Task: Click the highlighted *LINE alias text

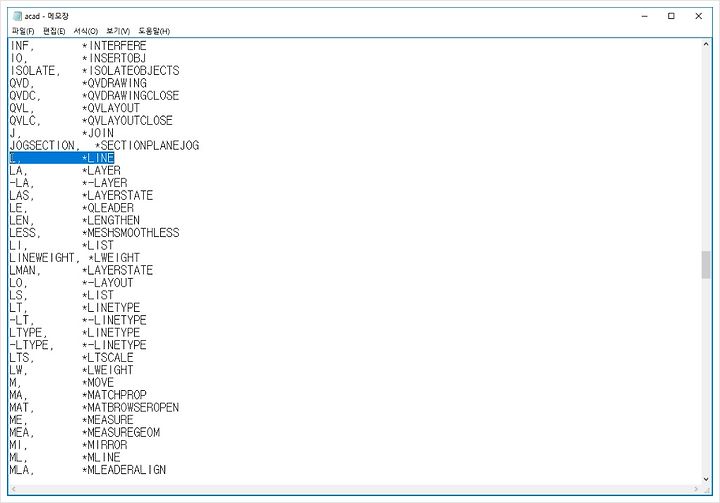Action: point(98,158)
